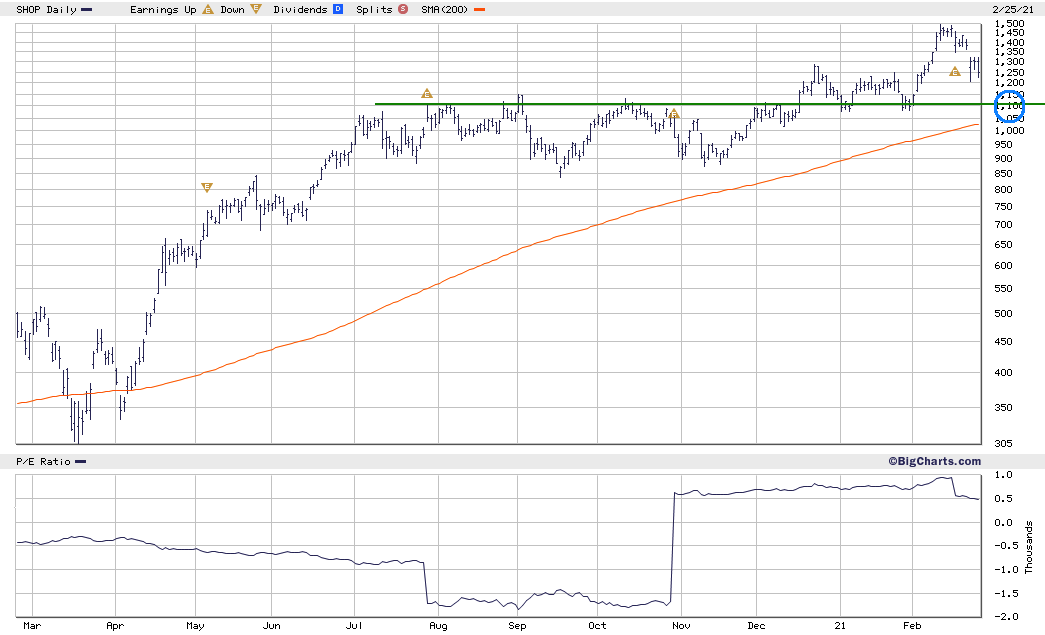Click the '550' price axis value
This screenshot has width=1045, height=635.
click(1003, 289)
